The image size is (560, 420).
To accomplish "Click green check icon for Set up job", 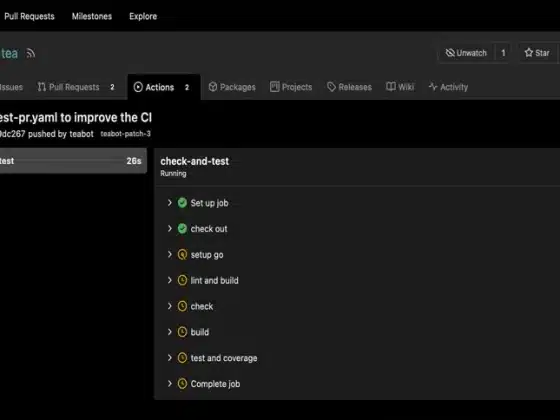I will pos(182,203).
